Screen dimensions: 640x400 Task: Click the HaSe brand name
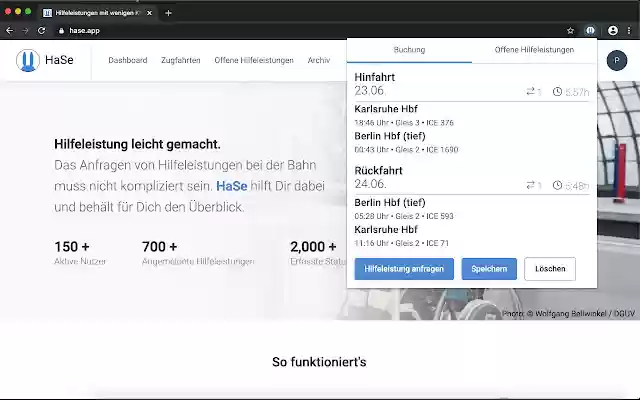(59, 60)
